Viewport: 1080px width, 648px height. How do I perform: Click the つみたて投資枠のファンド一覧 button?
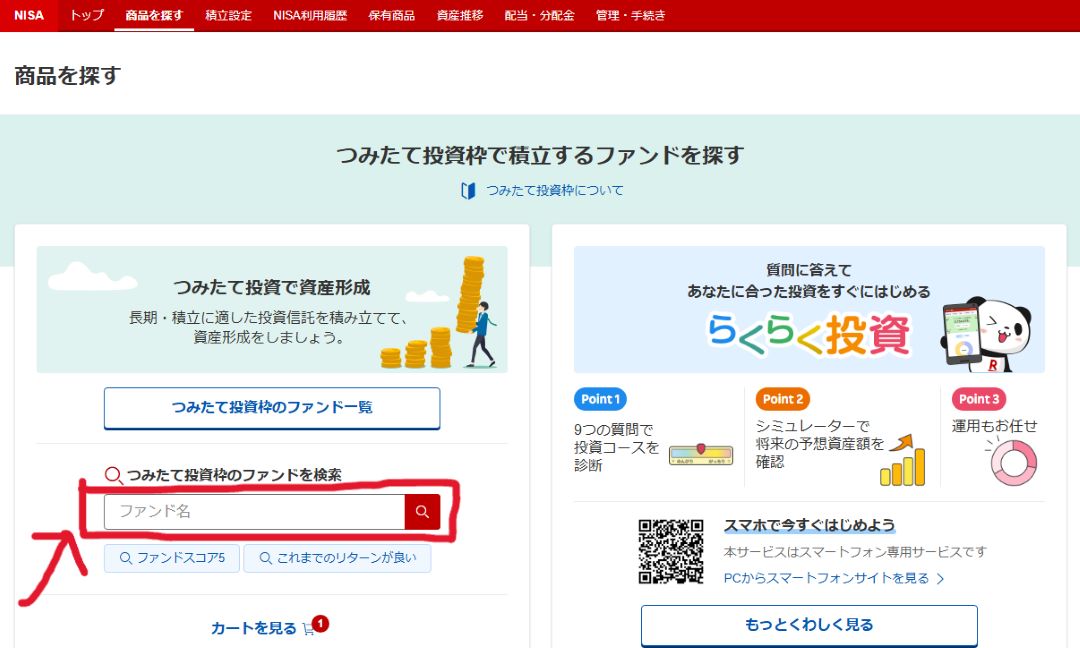pos(271,408)
